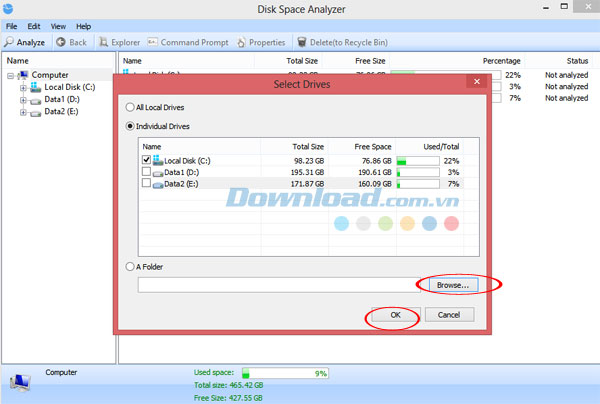Check the Data2 (E:) drive checkbox
This screenshot has width=600, height=404.
pyautogui.click(x=147, y=184)
